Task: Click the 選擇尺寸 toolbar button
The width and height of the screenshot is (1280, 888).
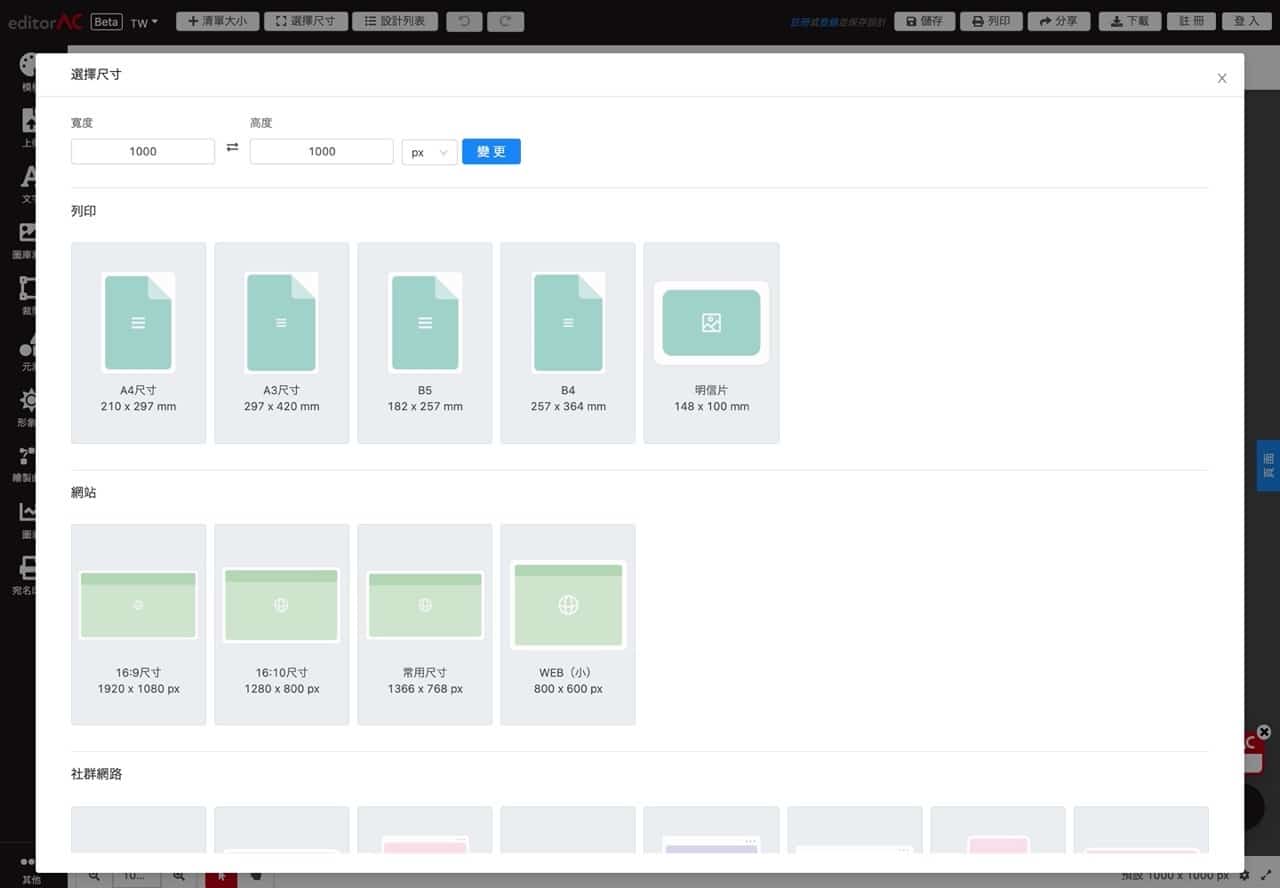Action: pyautogui.click(x=305, y=21)
